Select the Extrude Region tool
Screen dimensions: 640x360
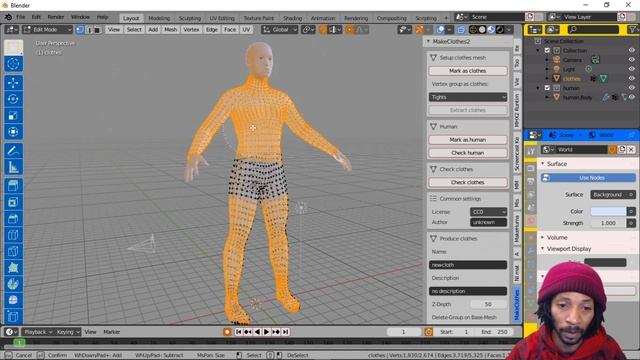(13, 186)
